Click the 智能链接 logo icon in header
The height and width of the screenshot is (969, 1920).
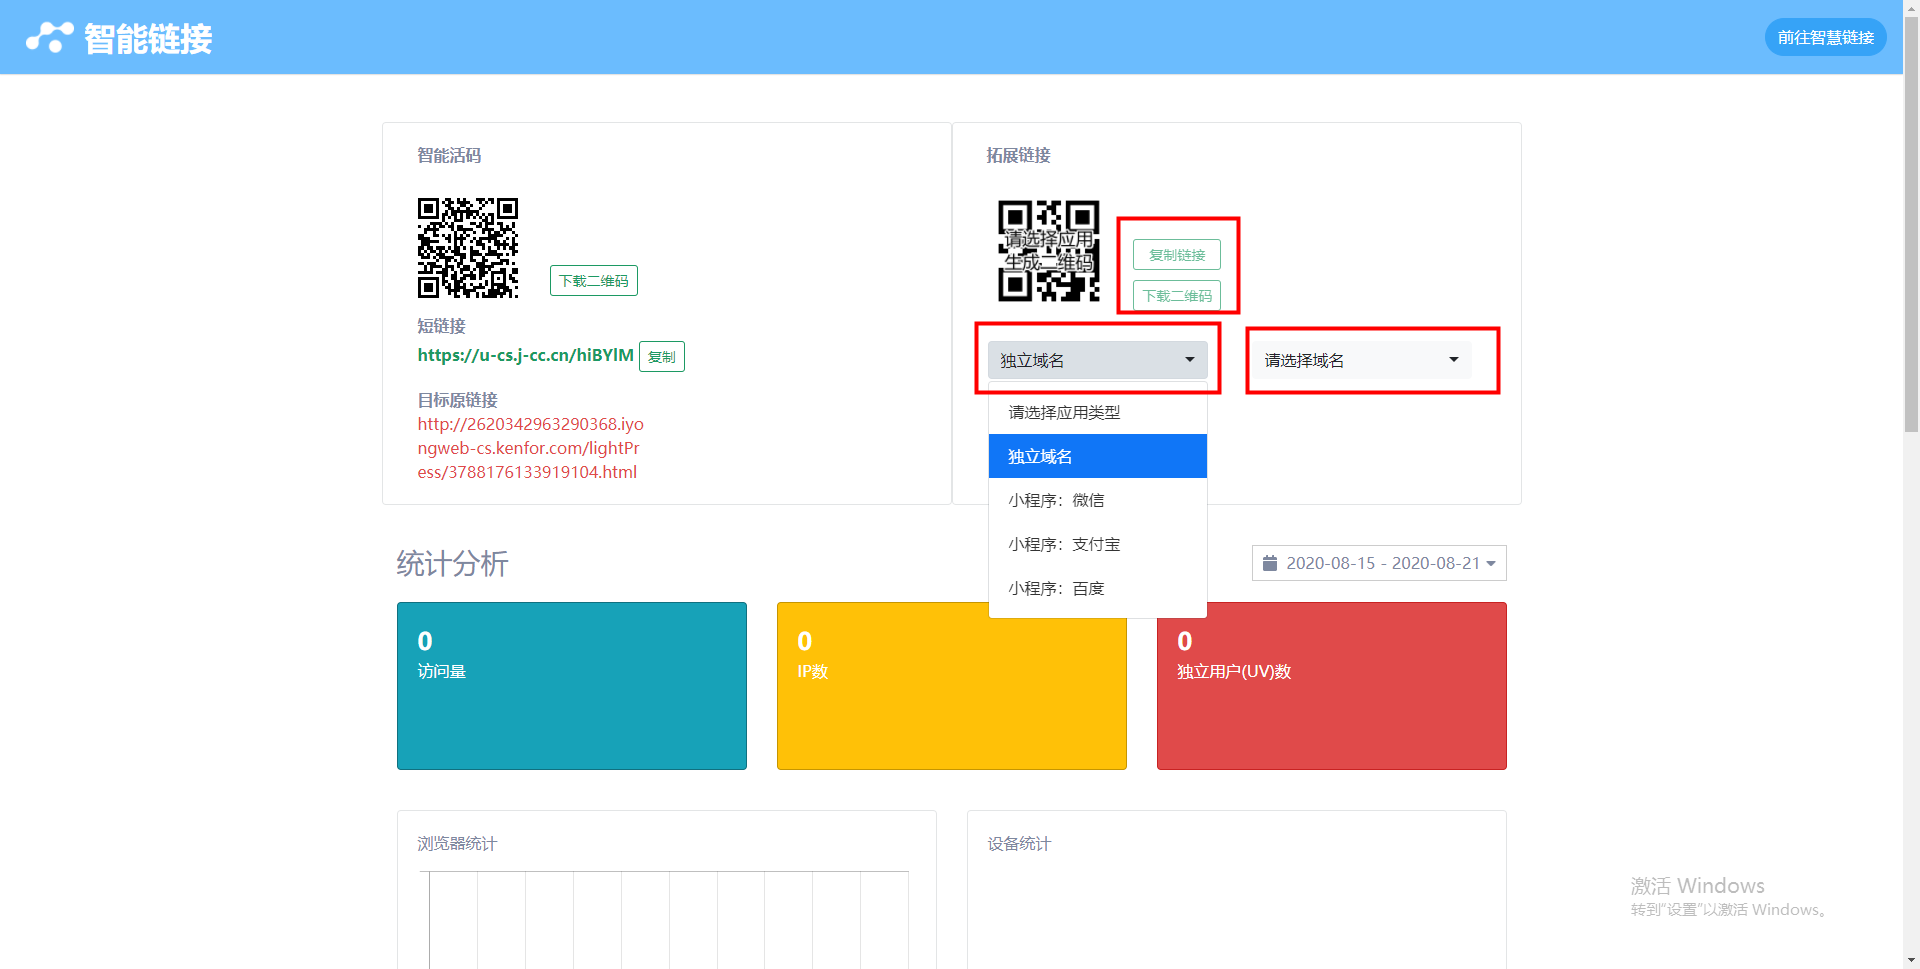pos(49,38)
